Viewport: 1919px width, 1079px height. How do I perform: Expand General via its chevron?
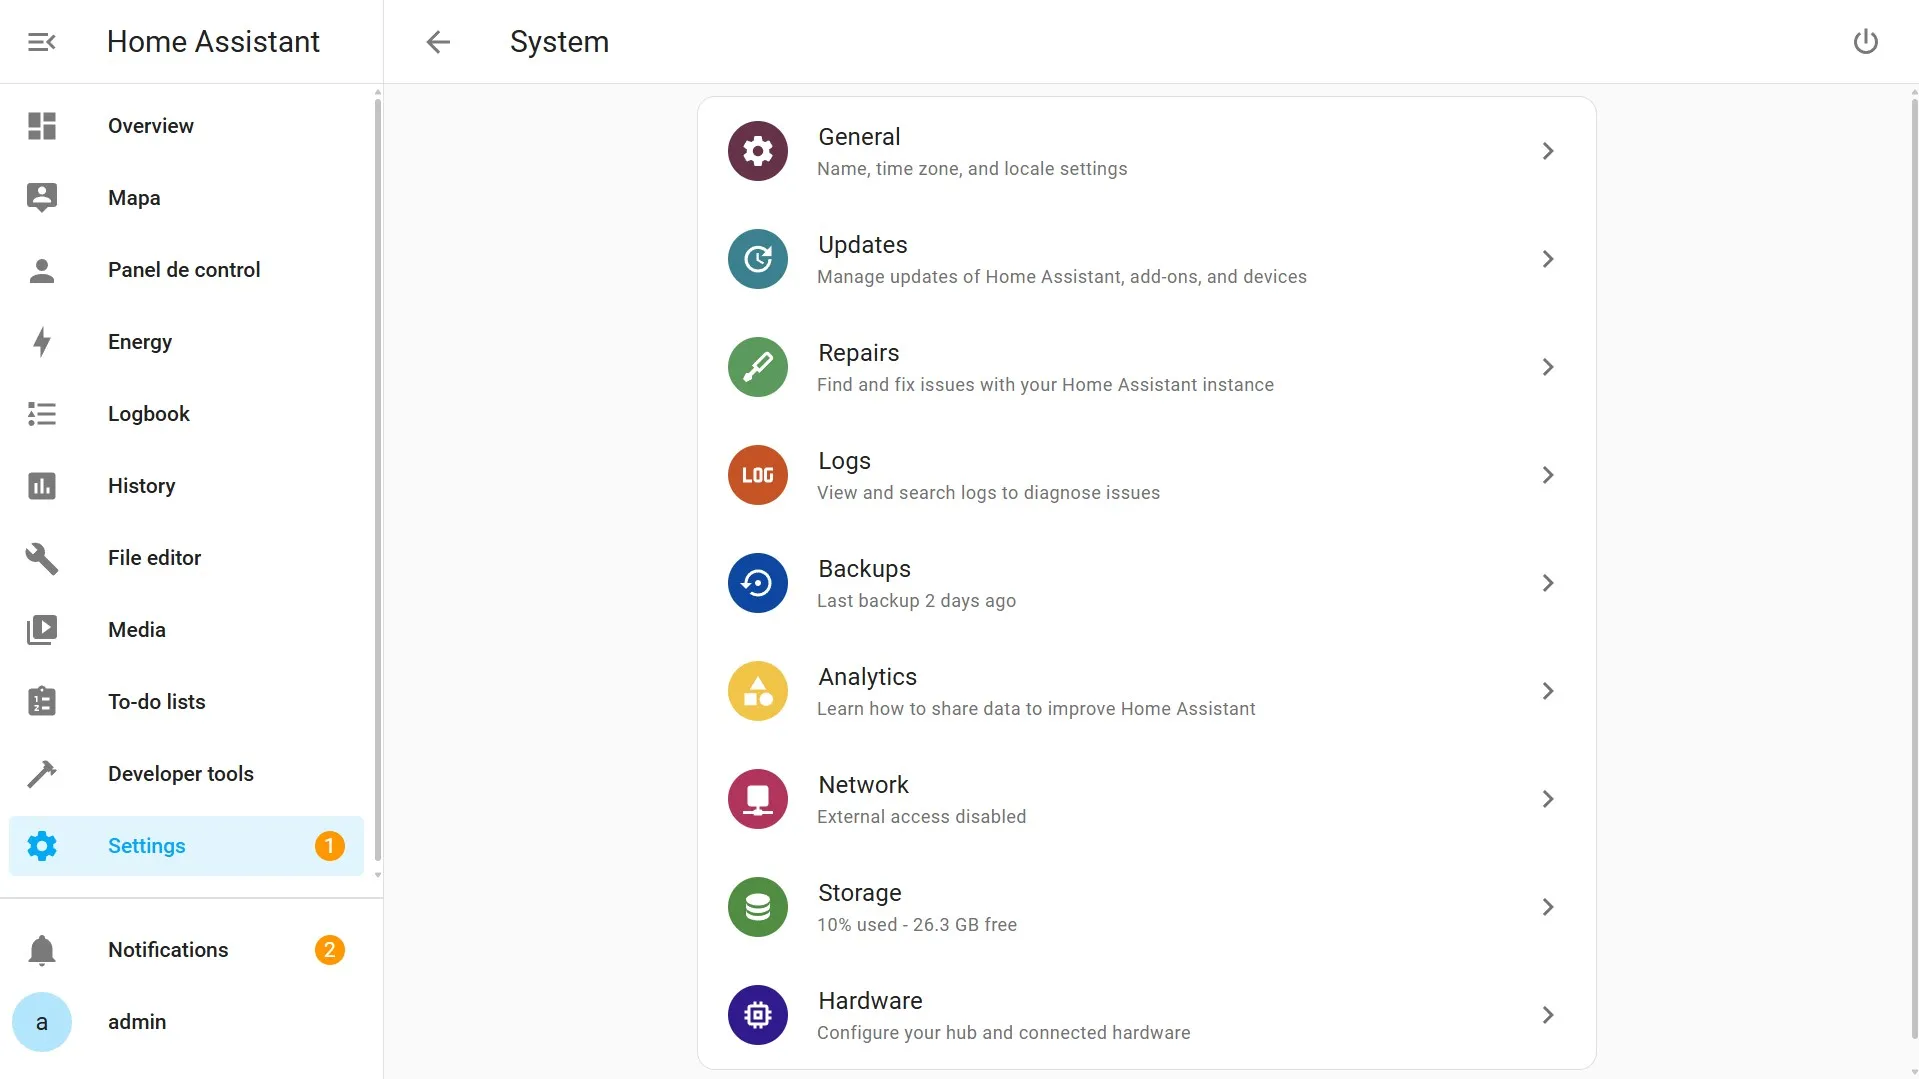[x=1548, y=151]
